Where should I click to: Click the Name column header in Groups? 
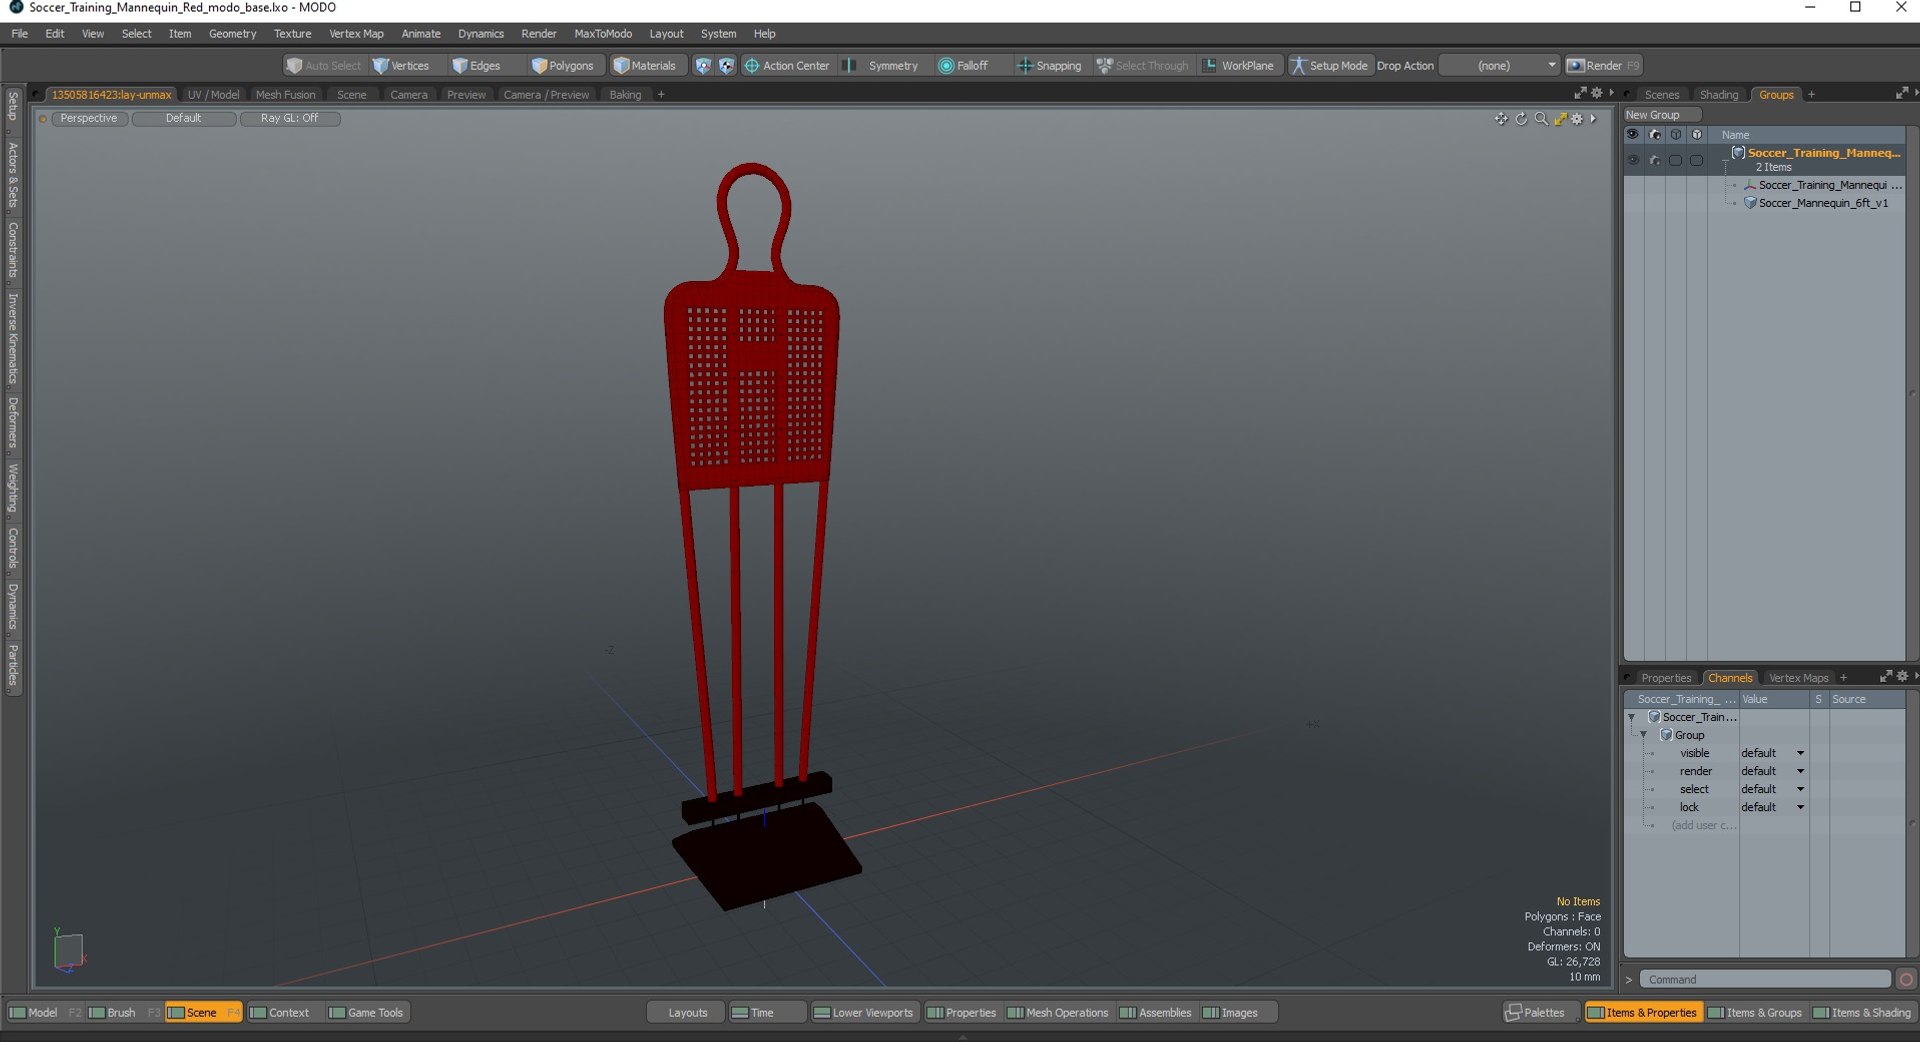tap(1736, 135)
